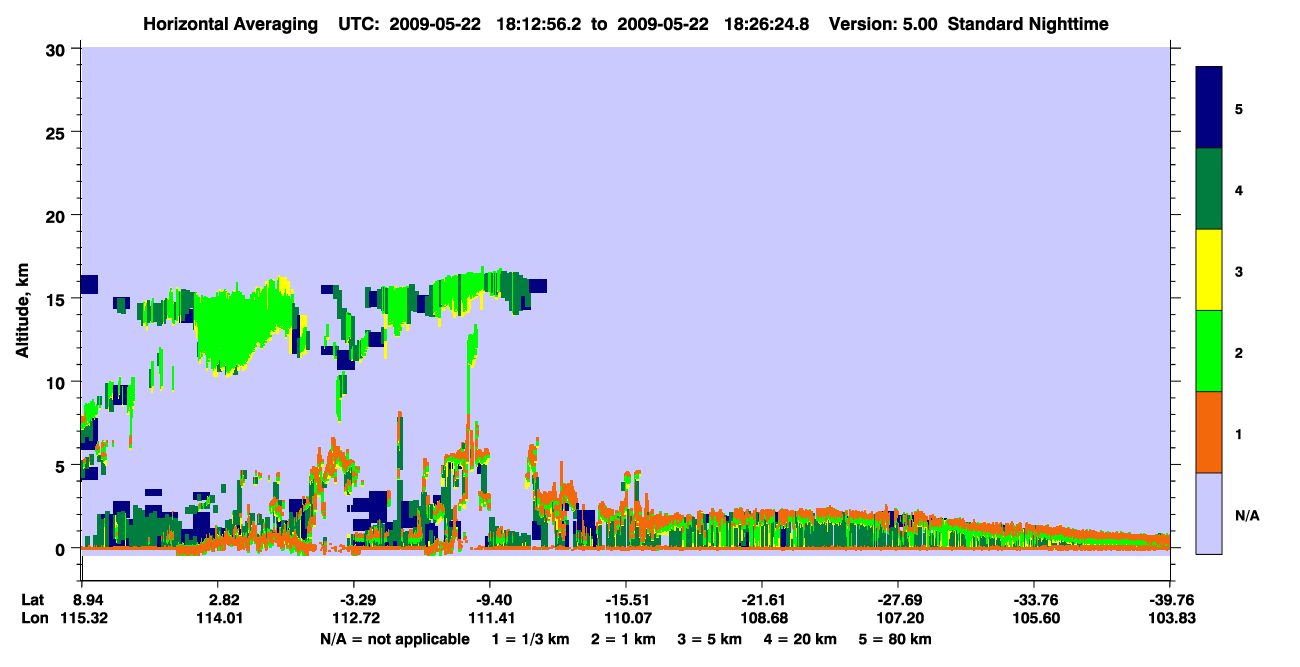Click the latitude value -21.61
This screenshot has width=1300, height=667.
[762, 600]
